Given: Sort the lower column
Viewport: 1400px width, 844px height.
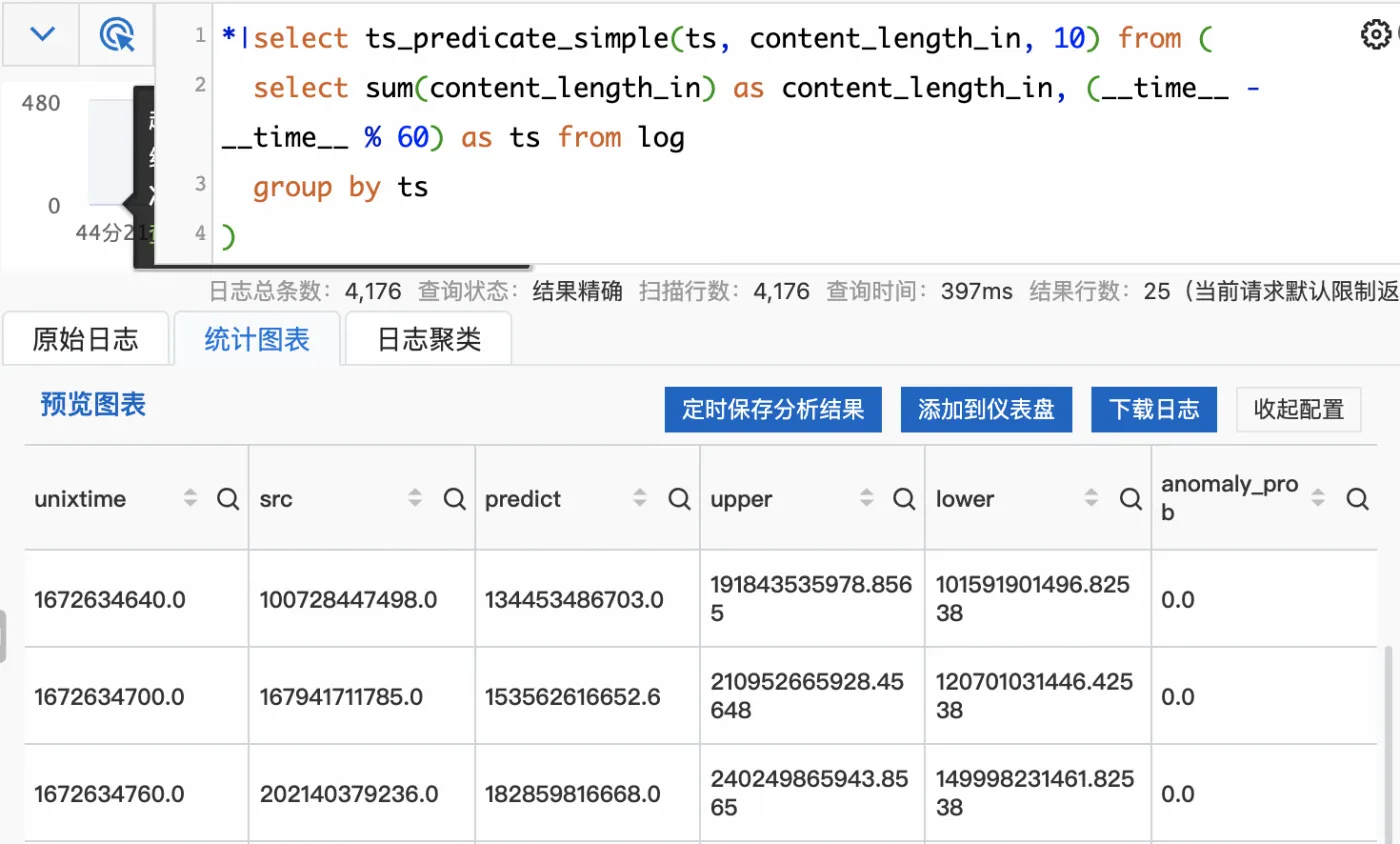Looking at the screenshot, I should (1093, 498).
